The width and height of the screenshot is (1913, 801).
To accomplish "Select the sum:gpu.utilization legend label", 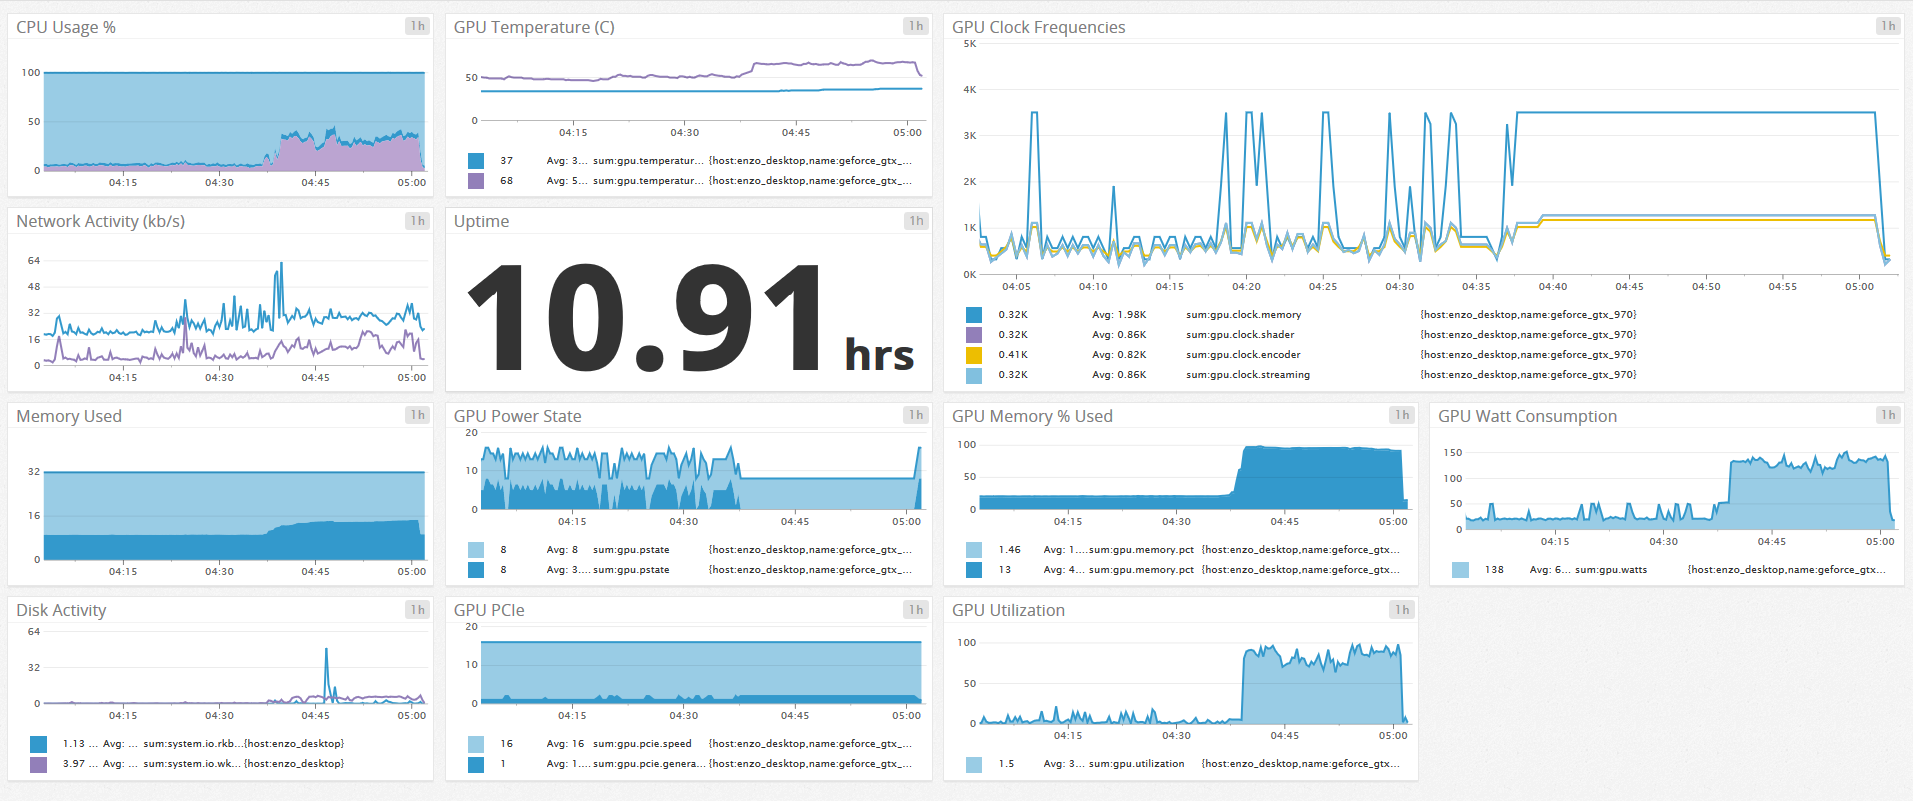I will (x=1136, y=764).
